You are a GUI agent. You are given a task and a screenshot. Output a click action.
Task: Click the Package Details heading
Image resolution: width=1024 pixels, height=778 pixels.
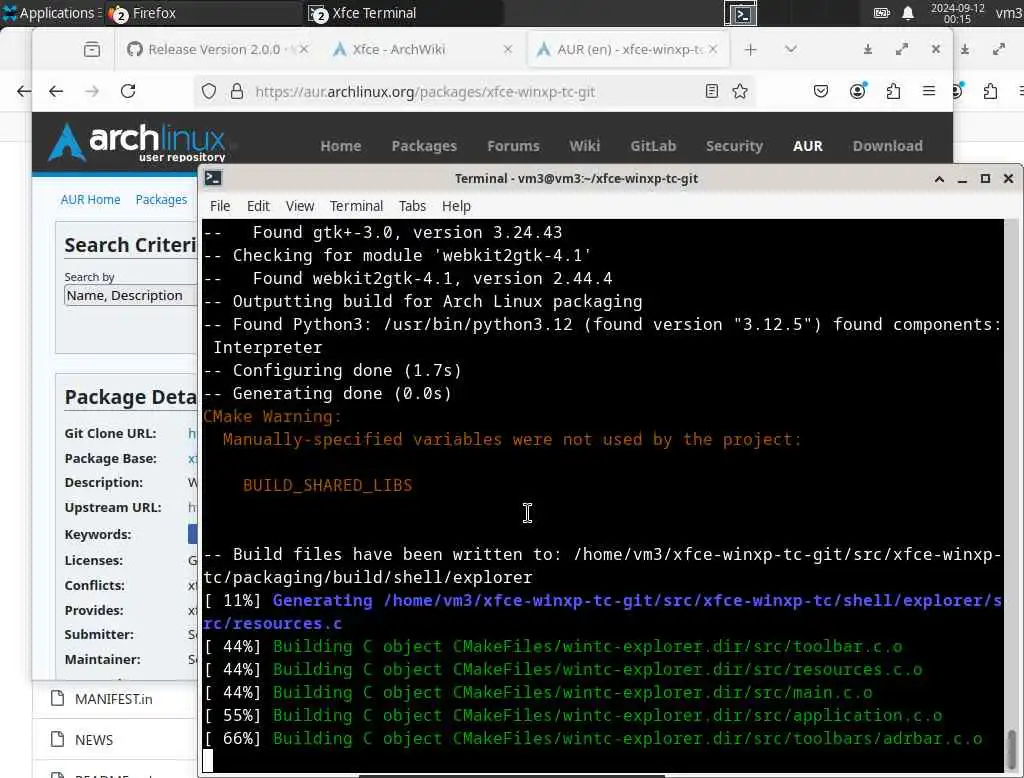click(x=130, y=398)
